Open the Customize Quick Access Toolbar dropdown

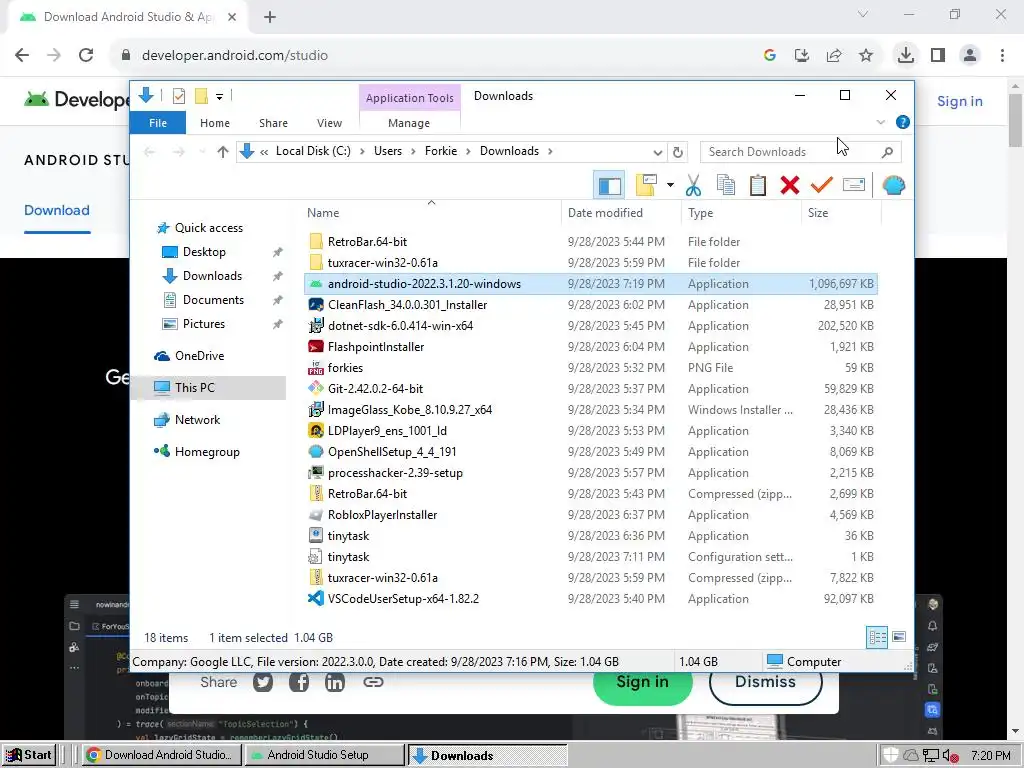pyautogui.click(x=219, y=97)
